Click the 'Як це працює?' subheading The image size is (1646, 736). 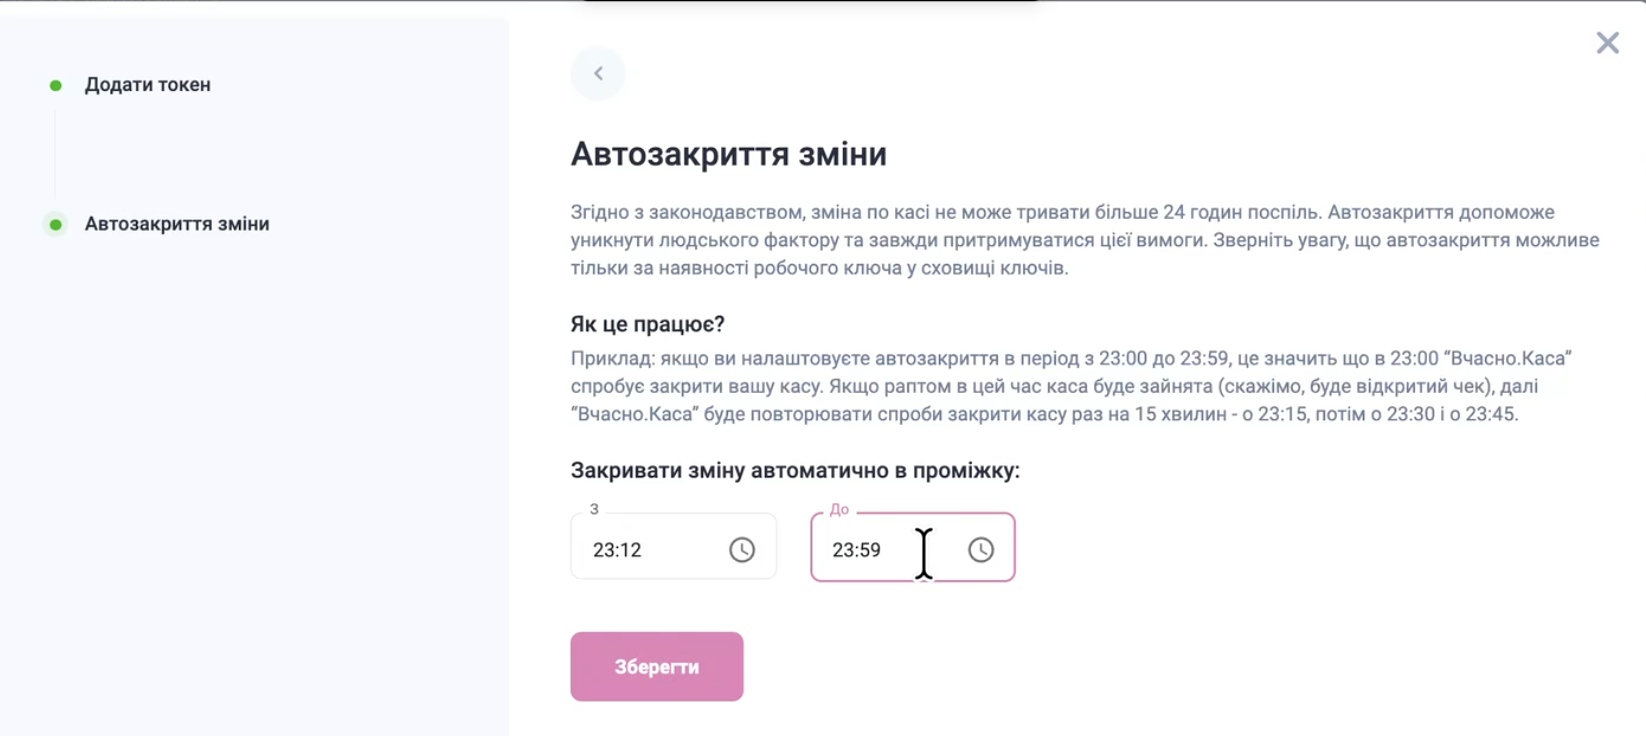tap(647, 324)
